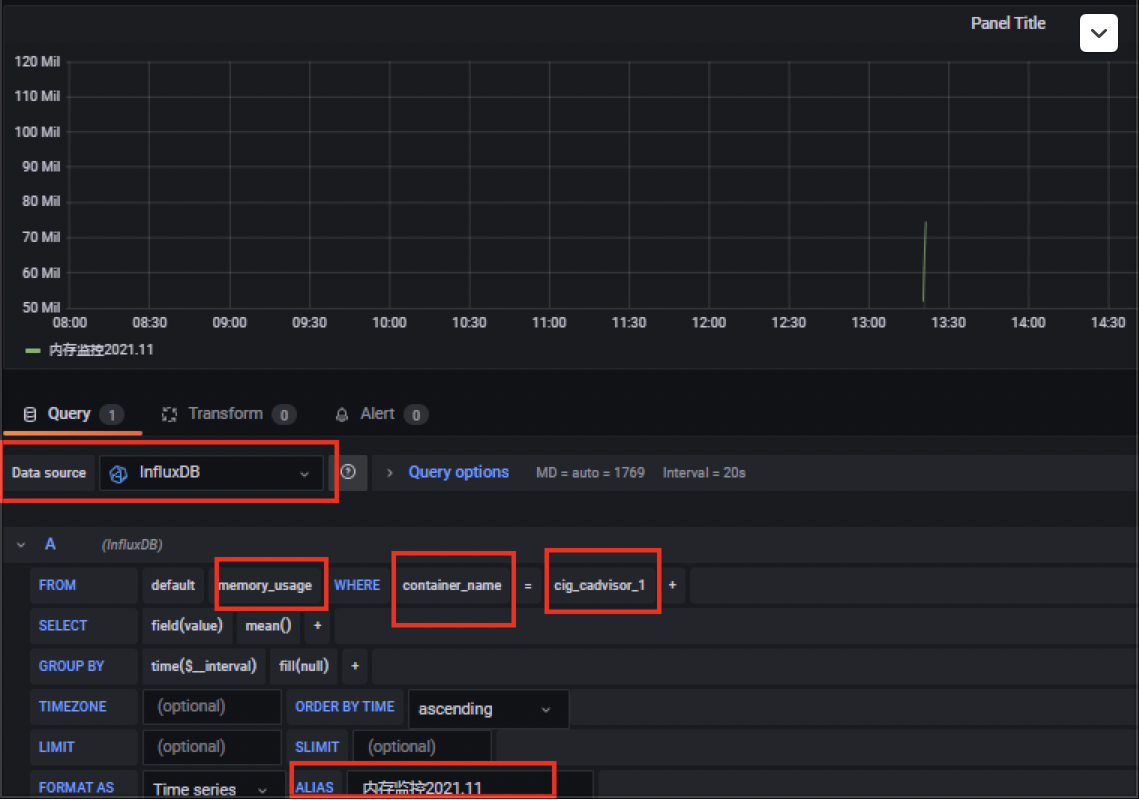The height and width of the screenshot is (800, 1140).
Task: Add WHERE condition plus button
Action: click(673, 585)
